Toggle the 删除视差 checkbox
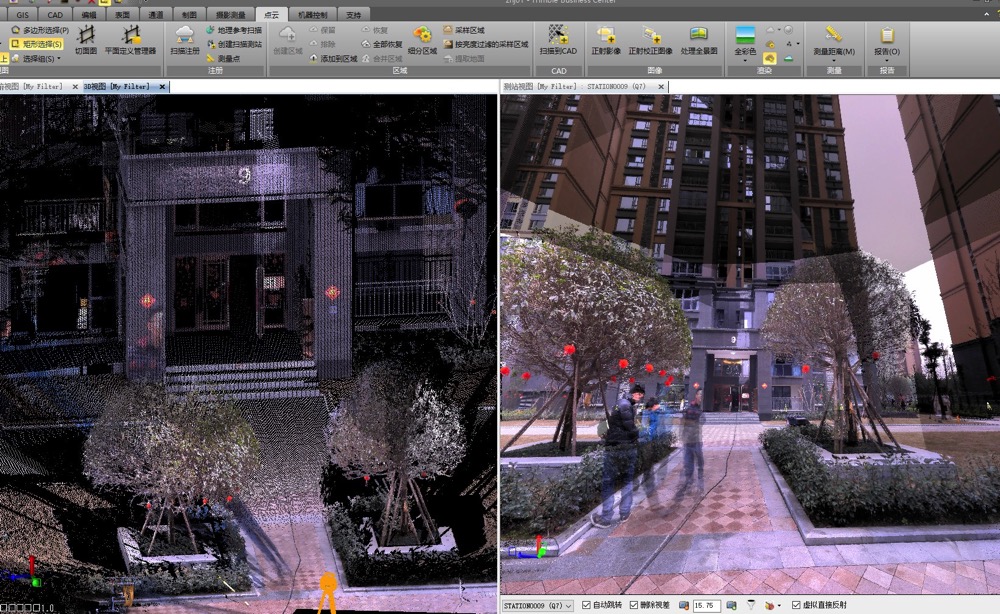This screenshot has height=614, width=1000. click(633, 605)
